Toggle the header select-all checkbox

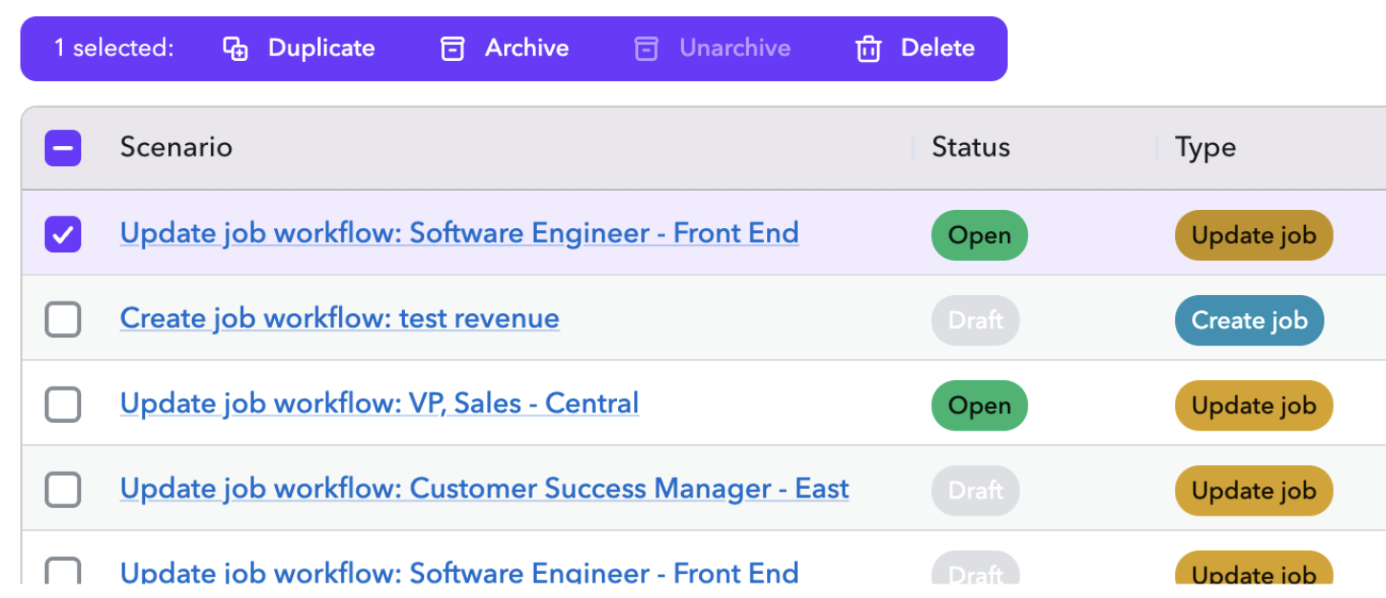[x=63, y=149]
